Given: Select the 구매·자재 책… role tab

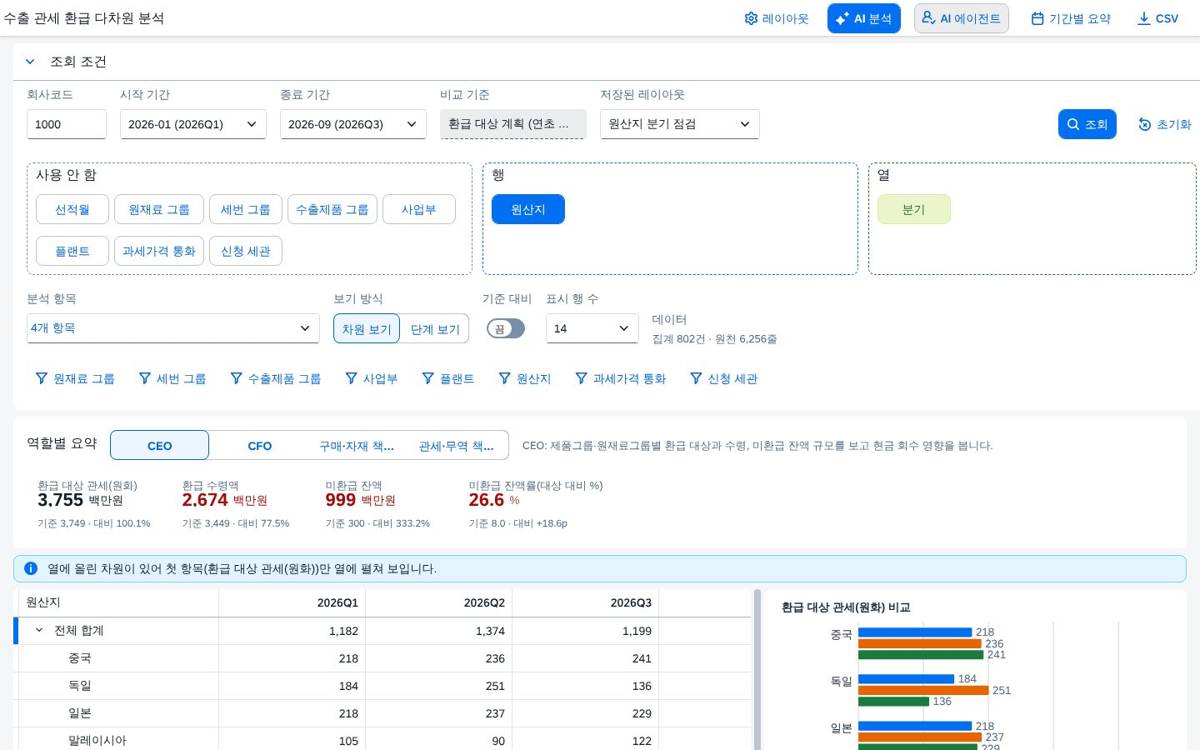Looking at the screenshot, I should [x=358, y=445].
